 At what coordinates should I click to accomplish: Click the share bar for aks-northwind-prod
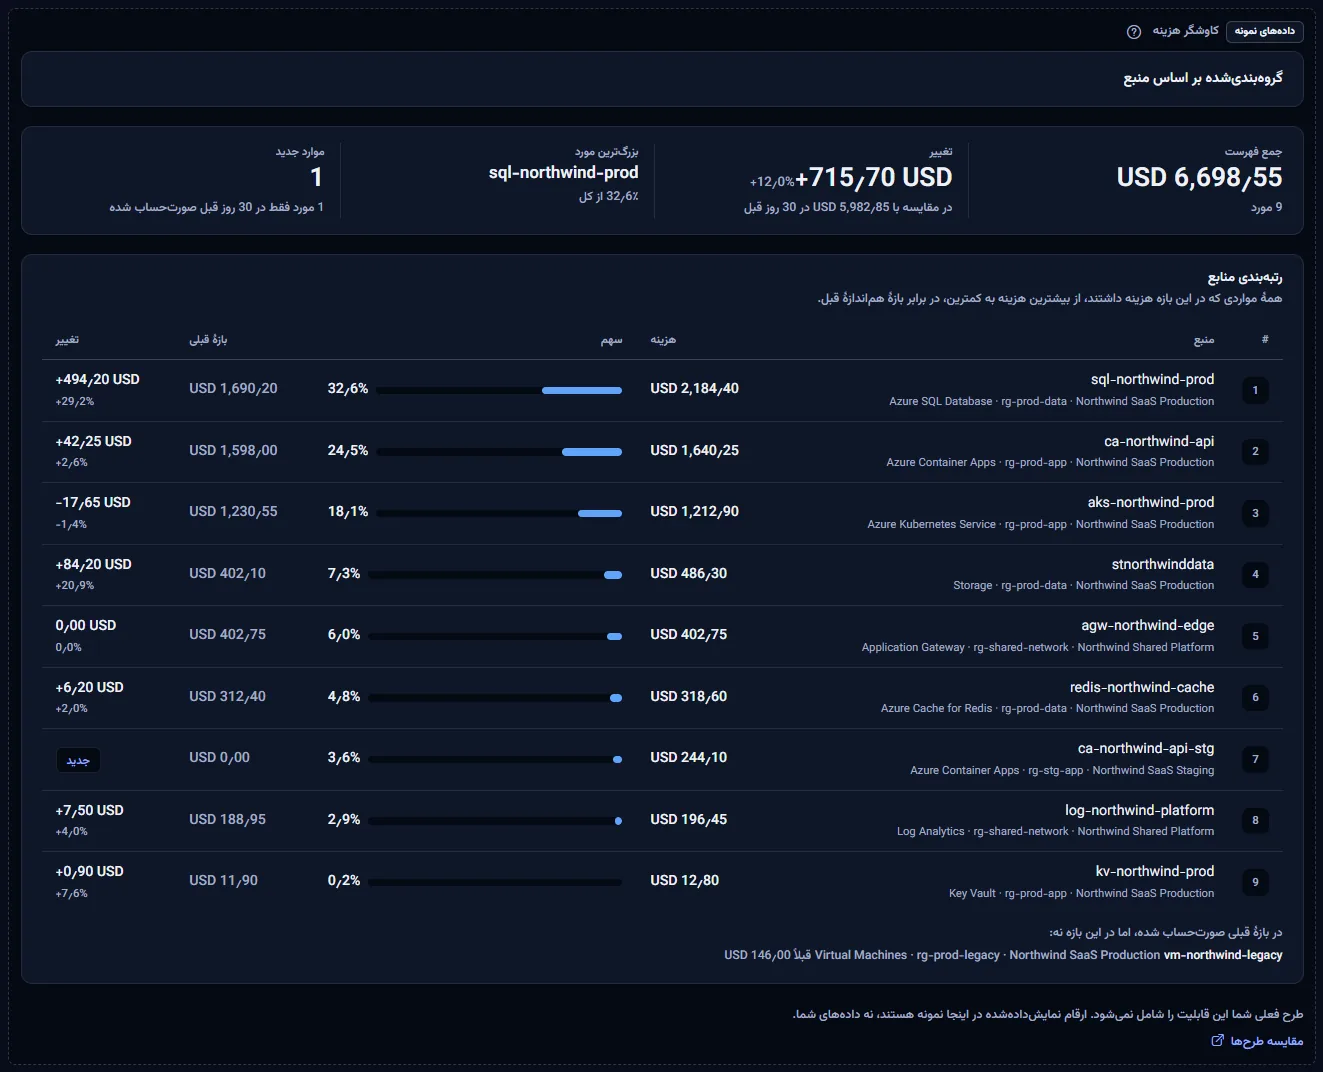(499, 513)
